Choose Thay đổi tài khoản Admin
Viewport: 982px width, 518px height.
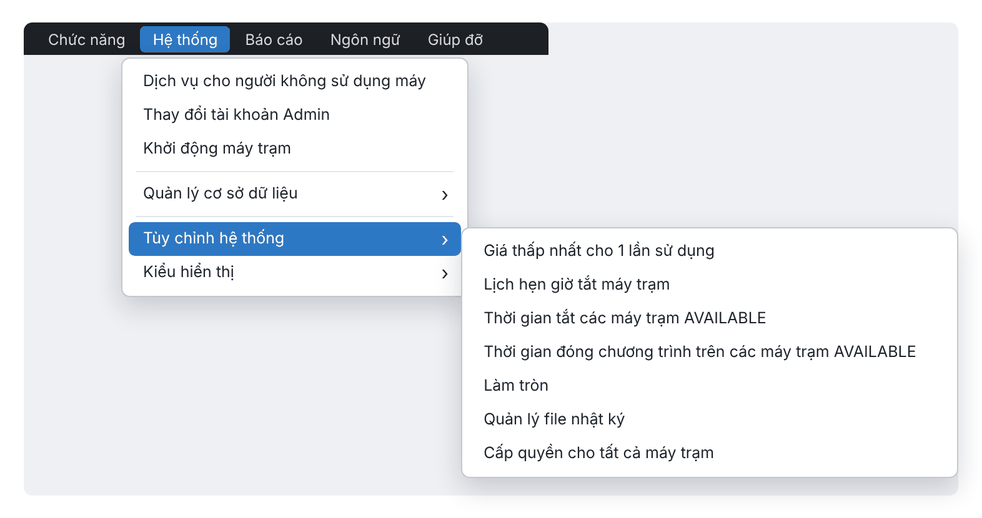[x=294, y=115]
